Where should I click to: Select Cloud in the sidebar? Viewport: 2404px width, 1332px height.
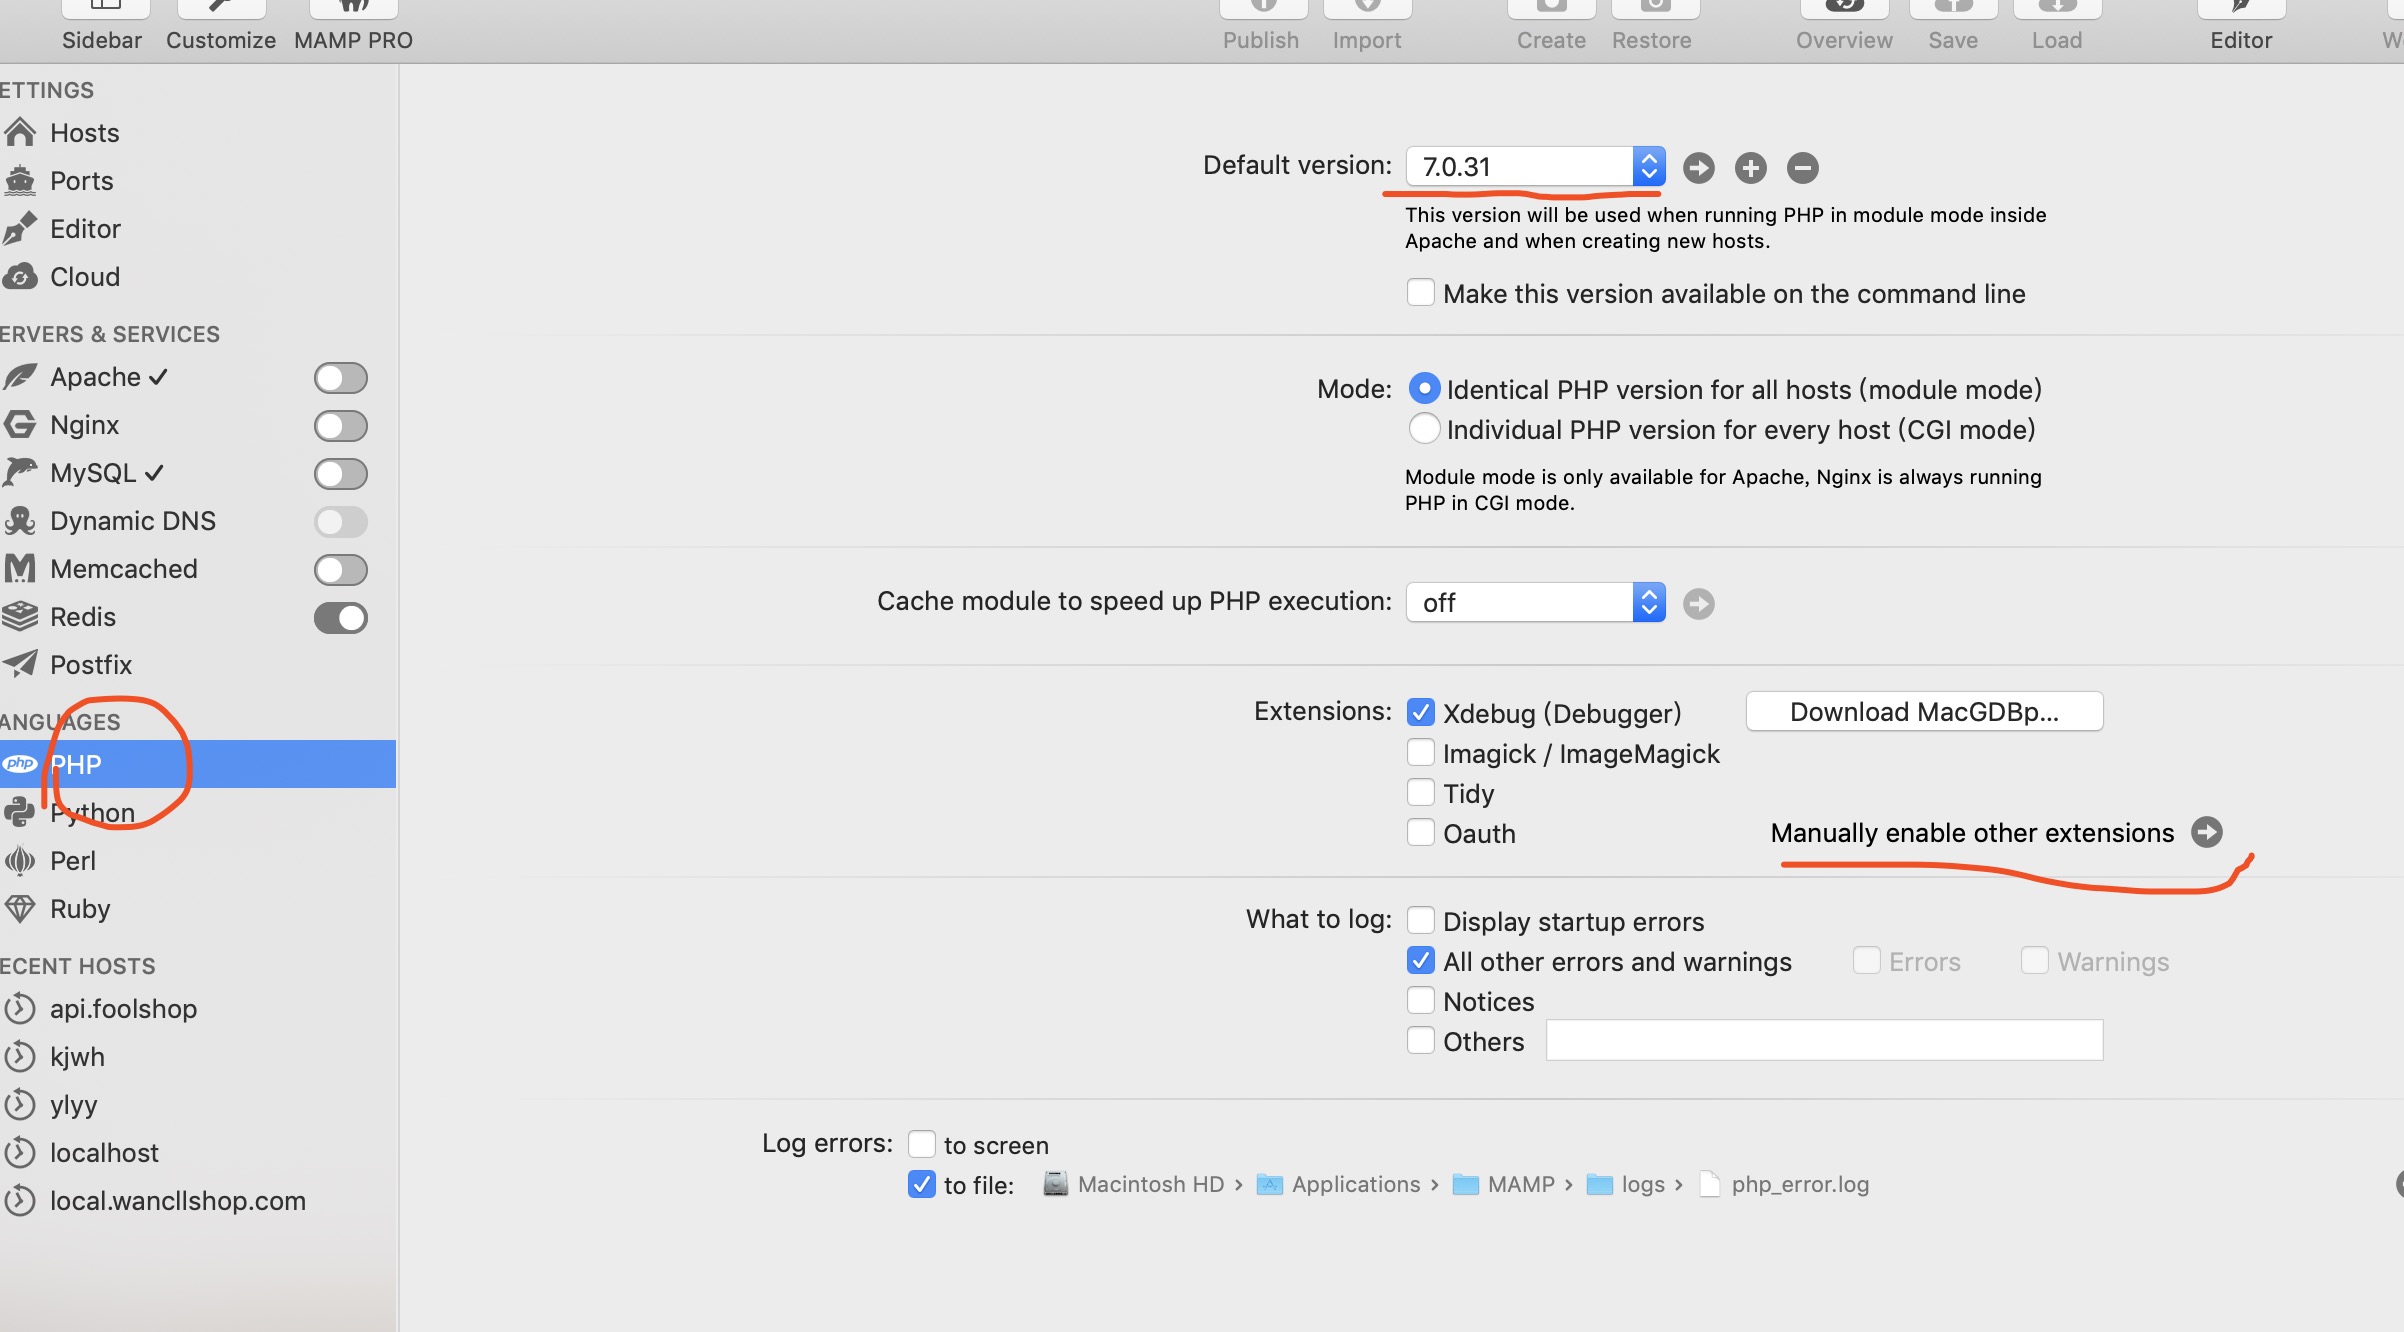[x=84, y=277]
